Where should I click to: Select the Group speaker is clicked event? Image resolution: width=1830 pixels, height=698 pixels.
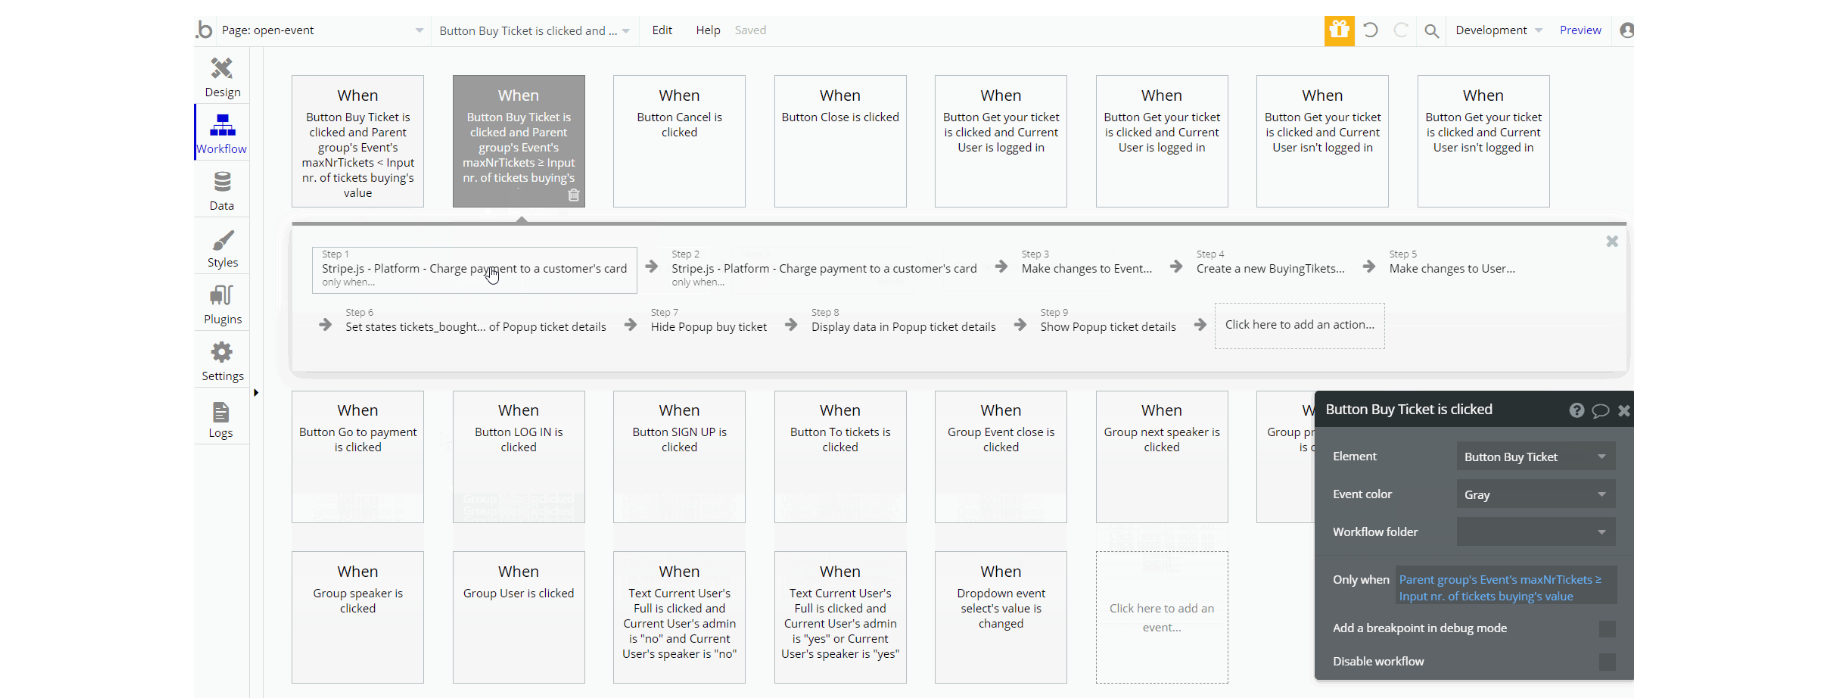tap(357, 617)
